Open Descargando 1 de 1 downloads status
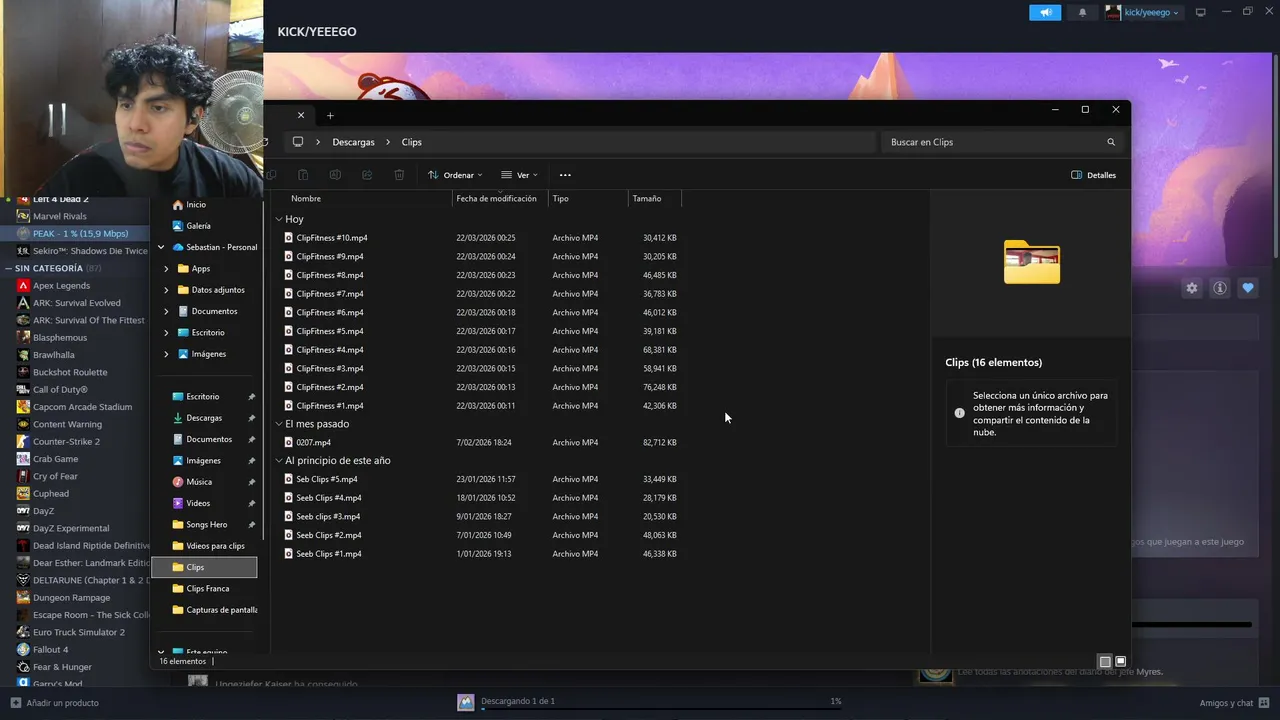 coord(517,701)
